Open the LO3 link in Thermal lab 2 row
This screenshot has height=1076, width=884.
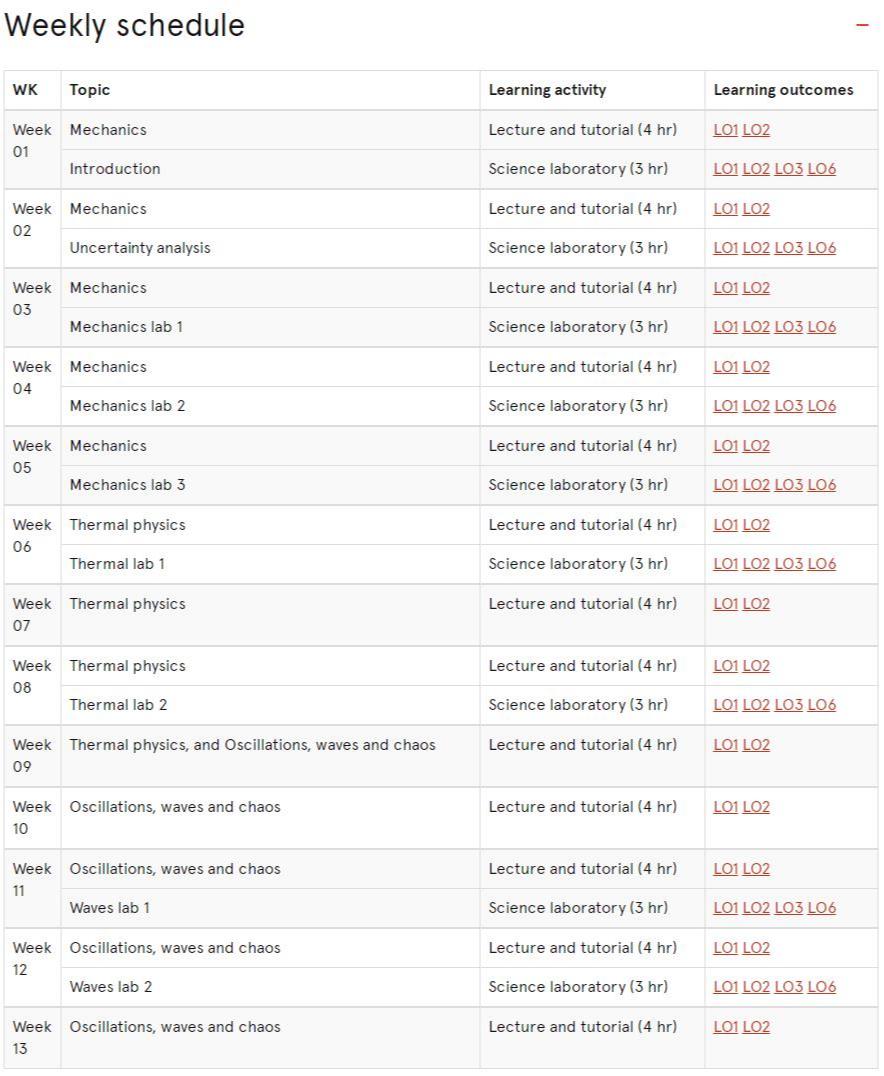tap(789, 705)
